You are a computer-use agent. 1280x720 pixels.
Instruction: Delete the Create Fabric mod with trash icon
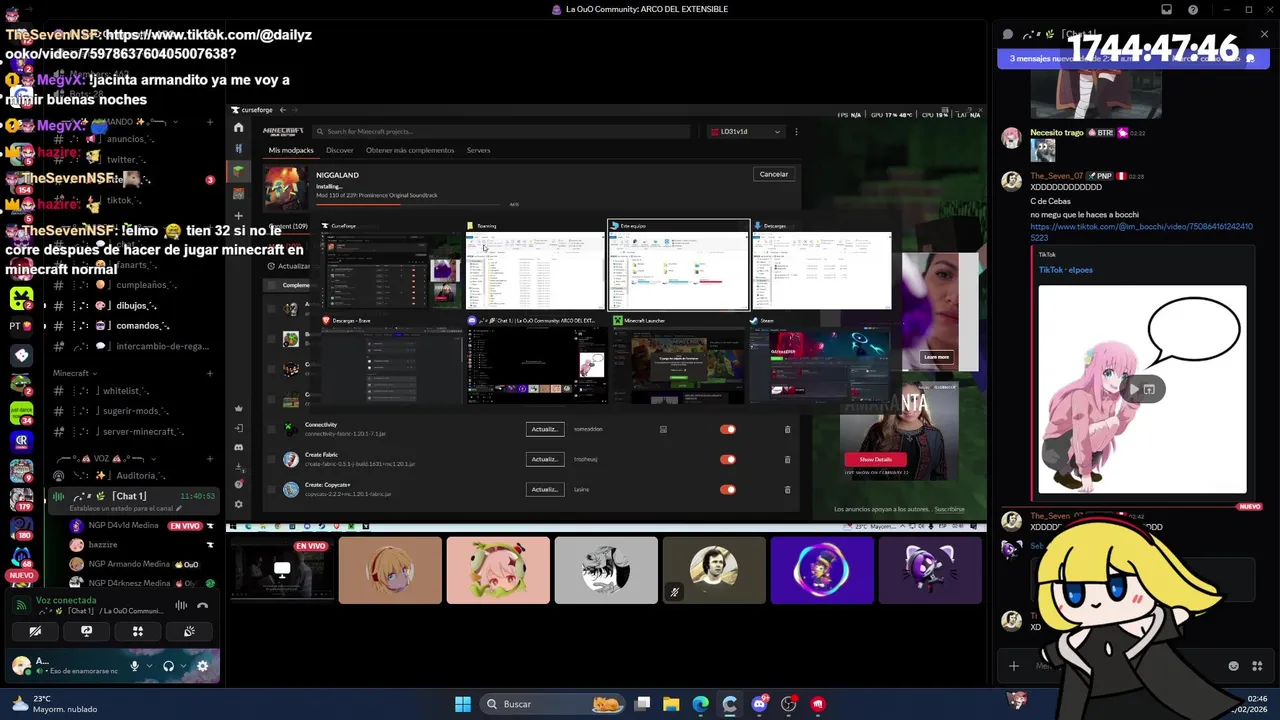(787, 459)
